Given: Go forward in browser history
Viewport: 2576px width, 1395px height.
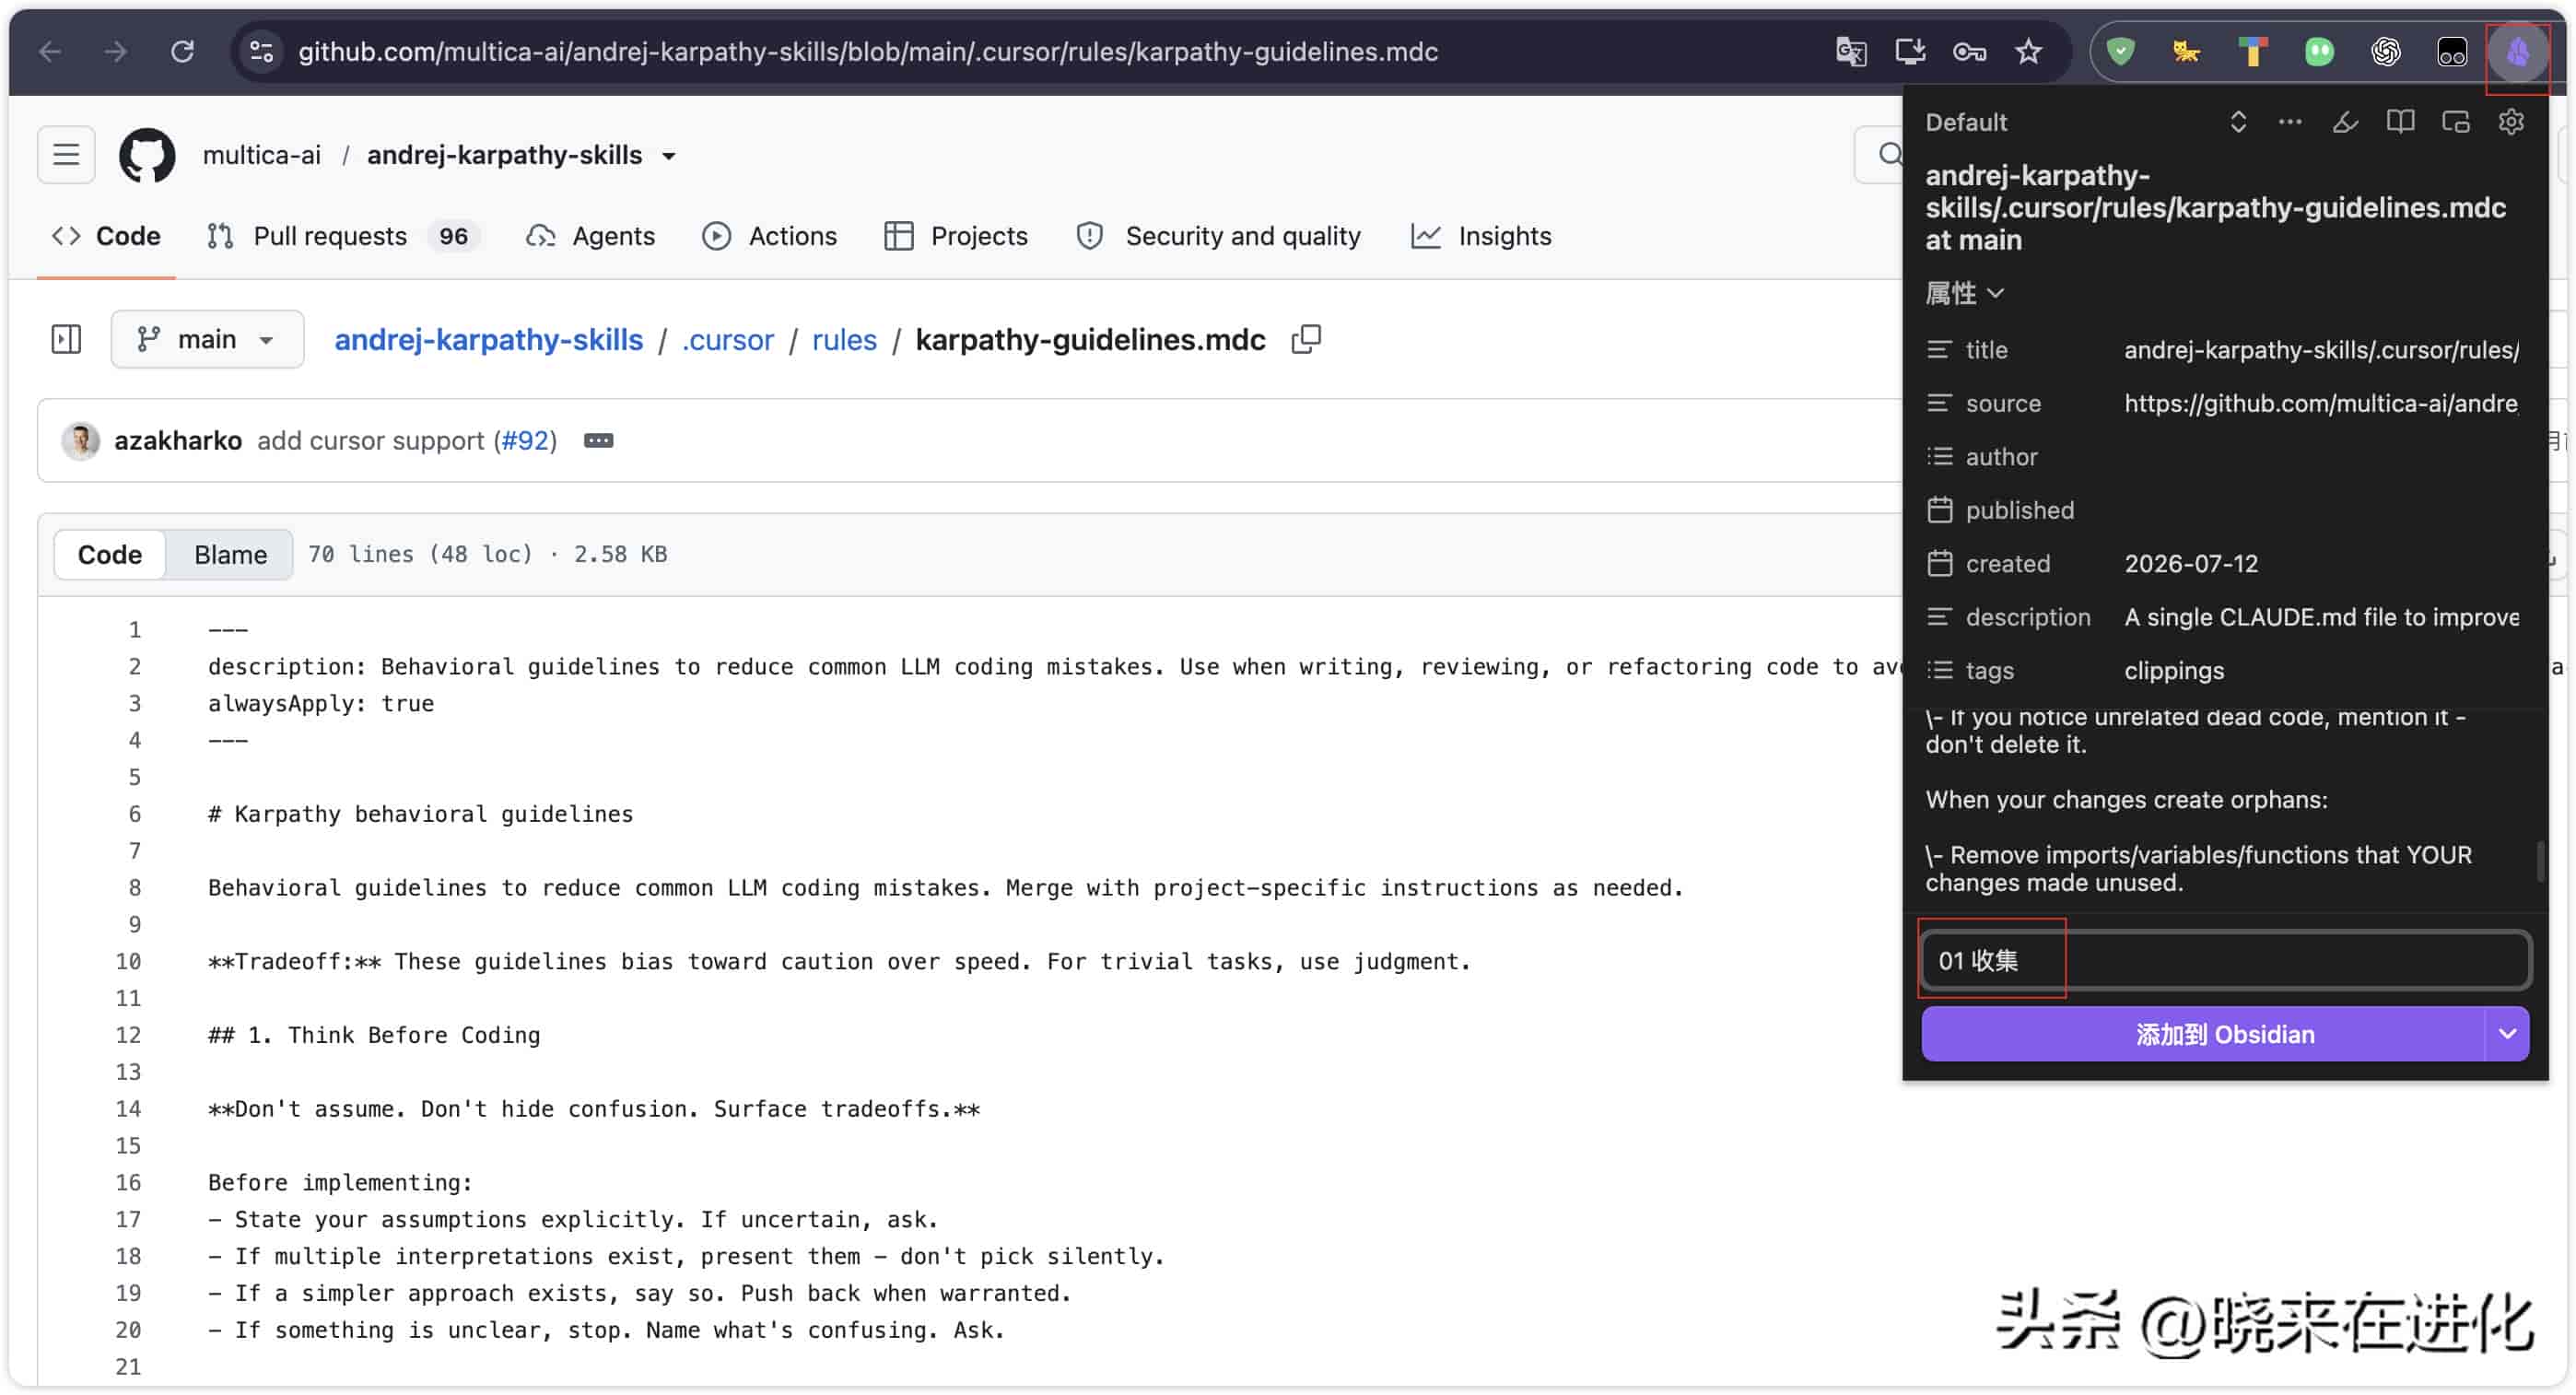Looking at the screenshot, I should 116,52.
